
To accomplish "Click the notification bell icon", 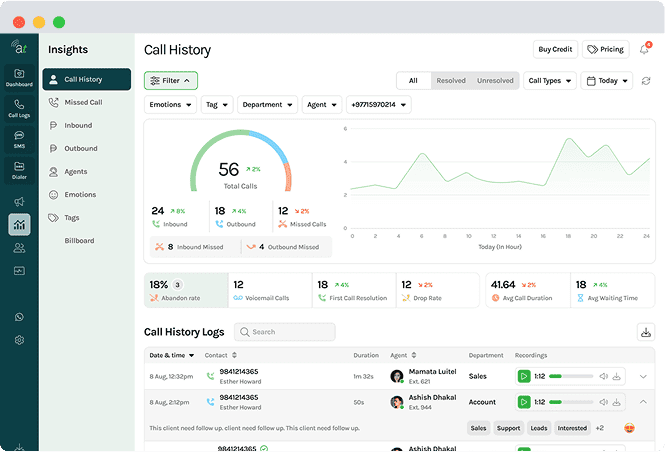I will click(x=644, y=49).
